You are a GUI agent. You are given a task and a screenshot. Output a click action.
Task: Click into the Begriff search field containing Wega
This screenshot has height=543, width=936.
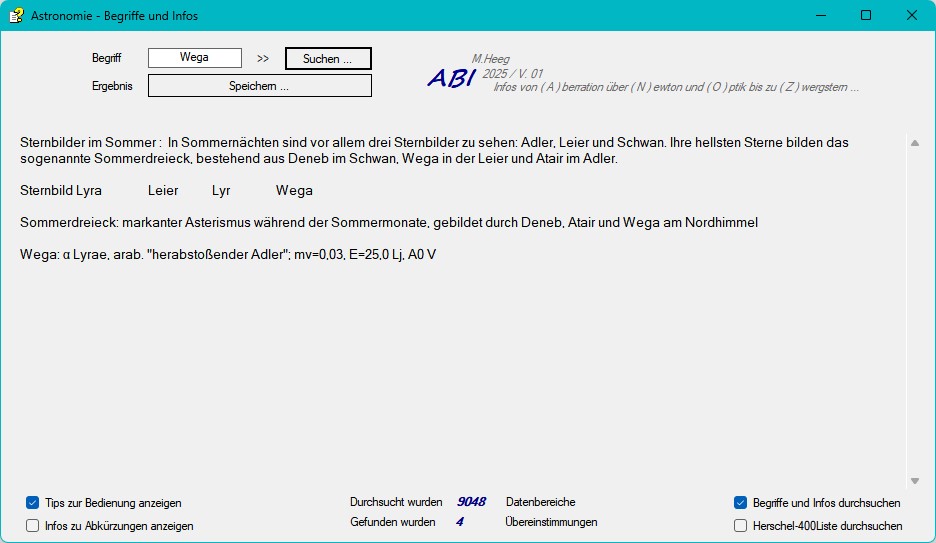click(195, 58)
